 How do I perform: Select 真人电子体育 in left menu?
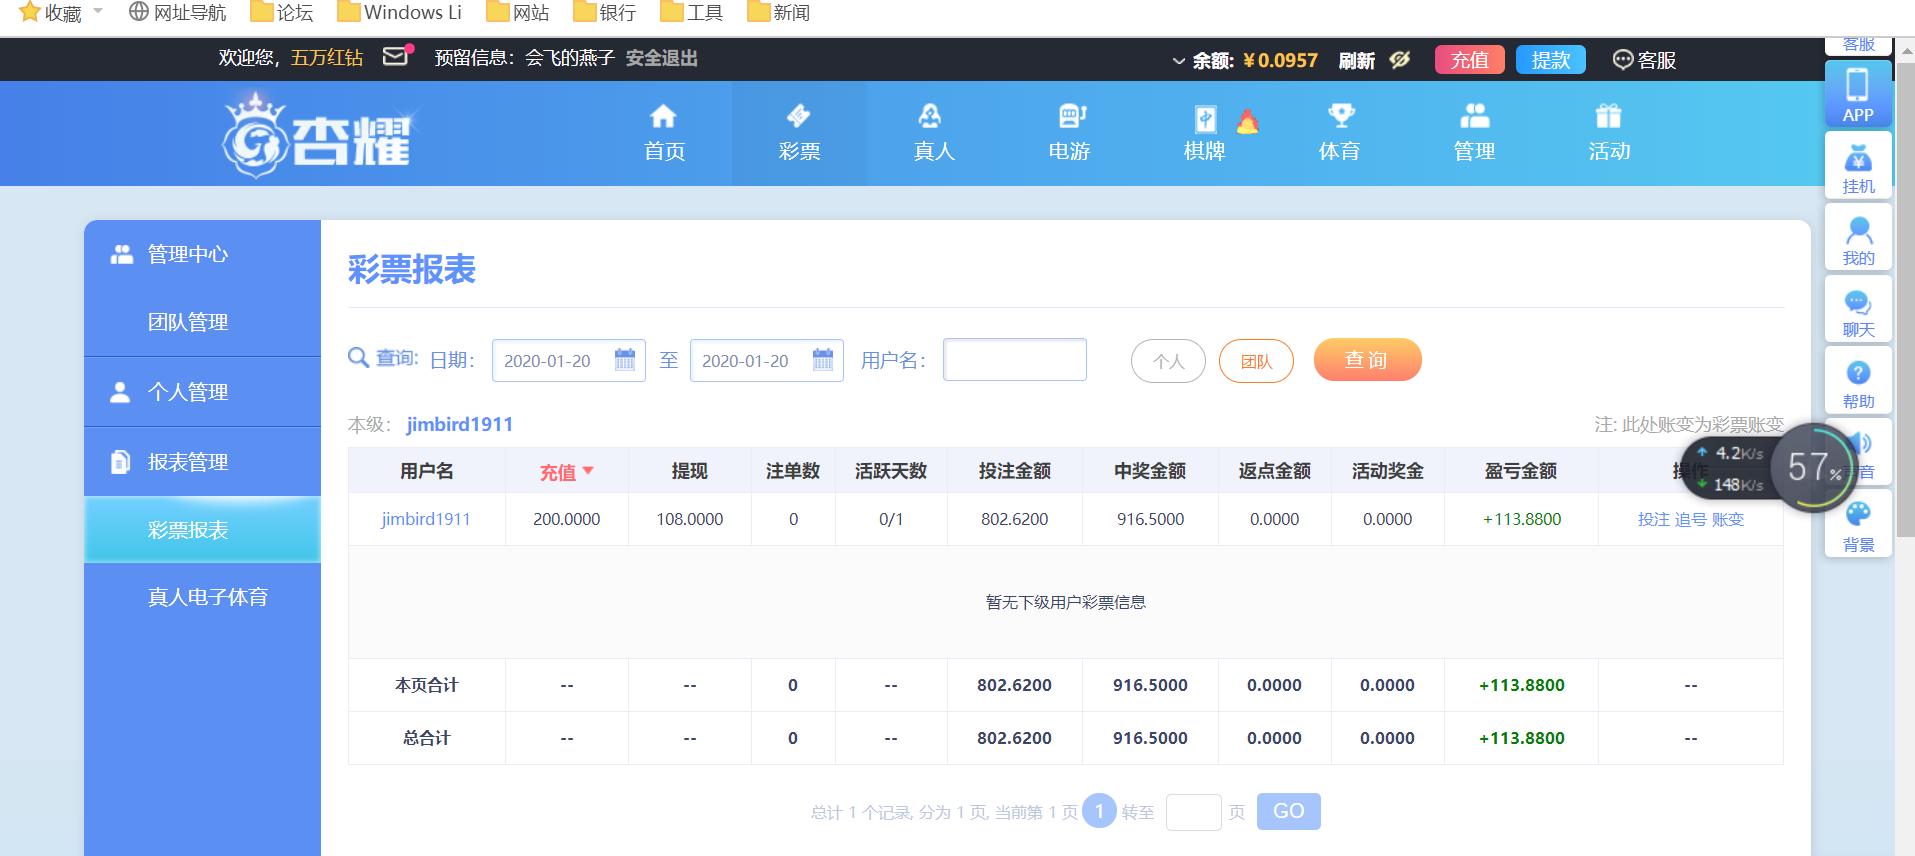point(202,597)
